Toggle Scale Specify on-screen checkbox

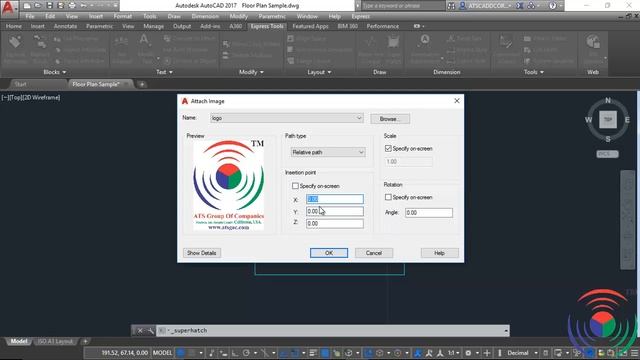pyautogui.click(x=388, y=149)
